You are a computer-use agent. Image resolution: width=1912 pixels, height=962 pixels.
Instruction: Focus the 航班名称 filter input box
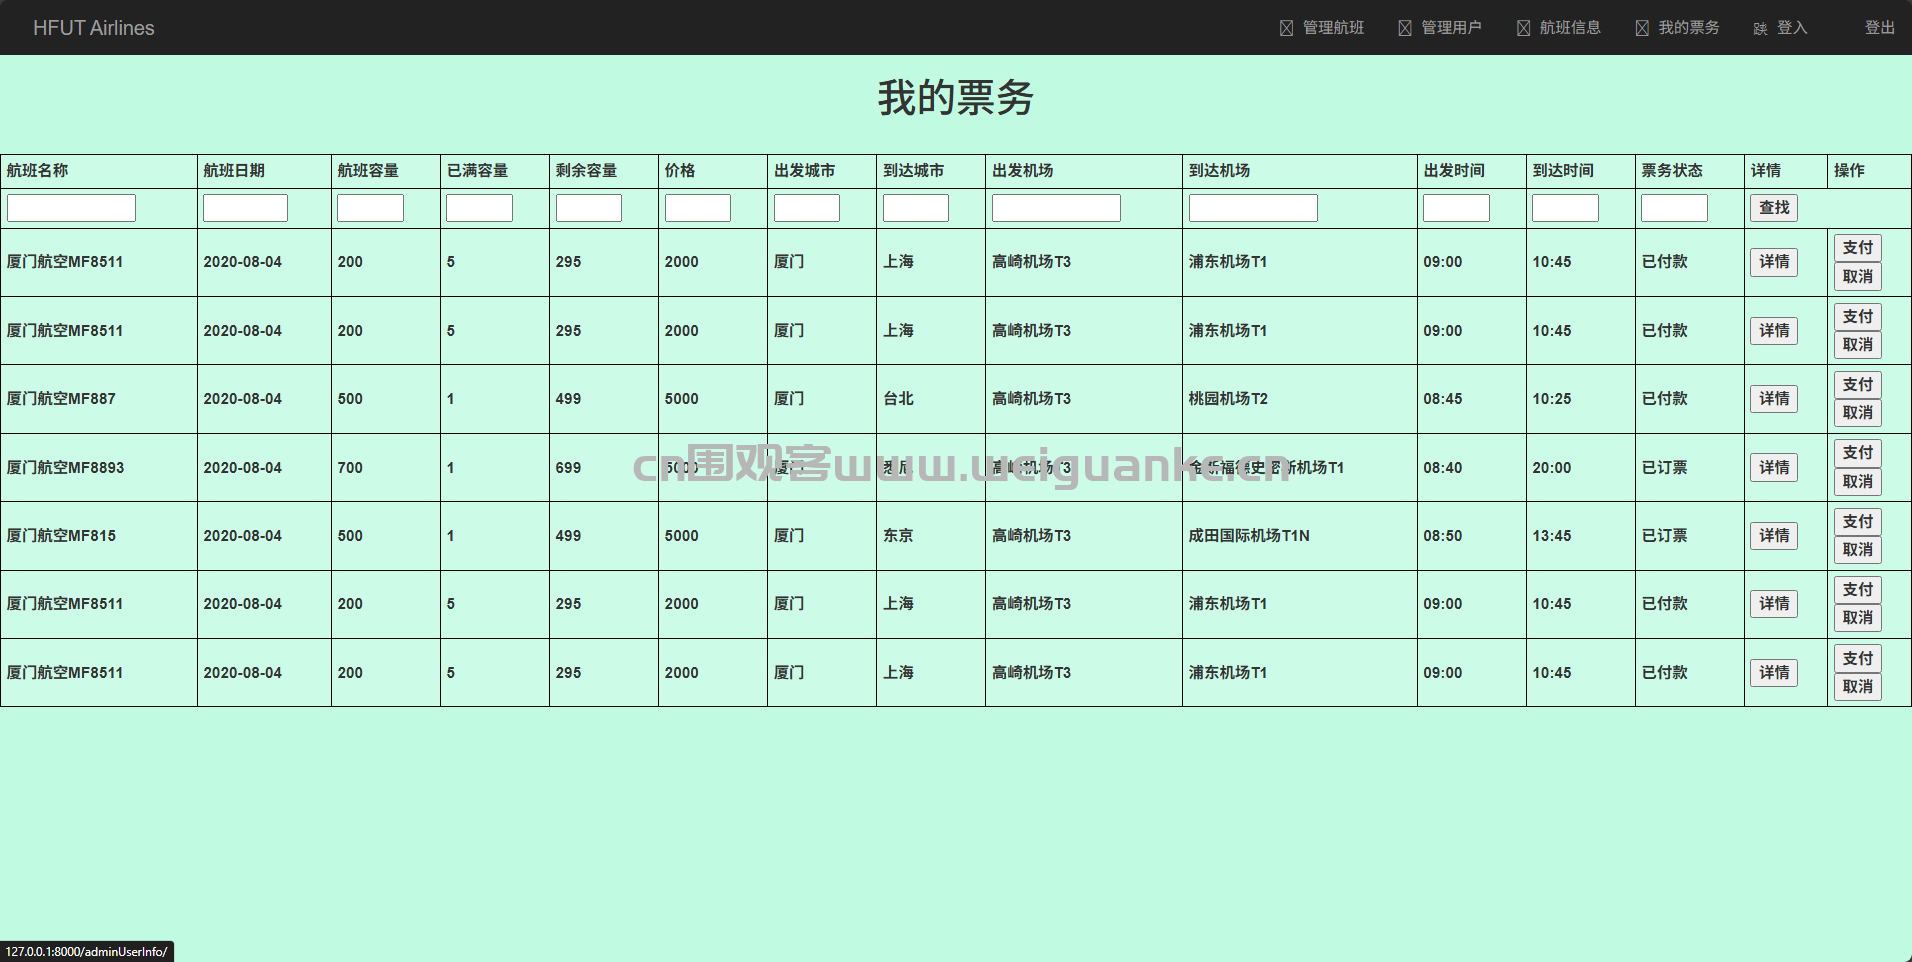pyautogui.click(x=71, y=208)
